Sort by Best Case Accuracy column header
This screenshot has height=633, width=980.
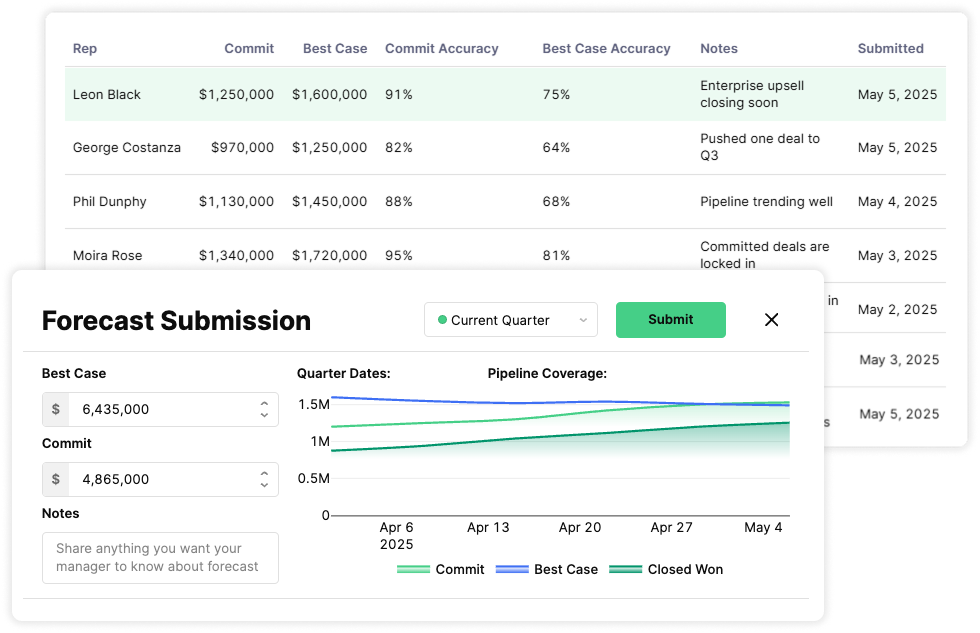point(606,48)
